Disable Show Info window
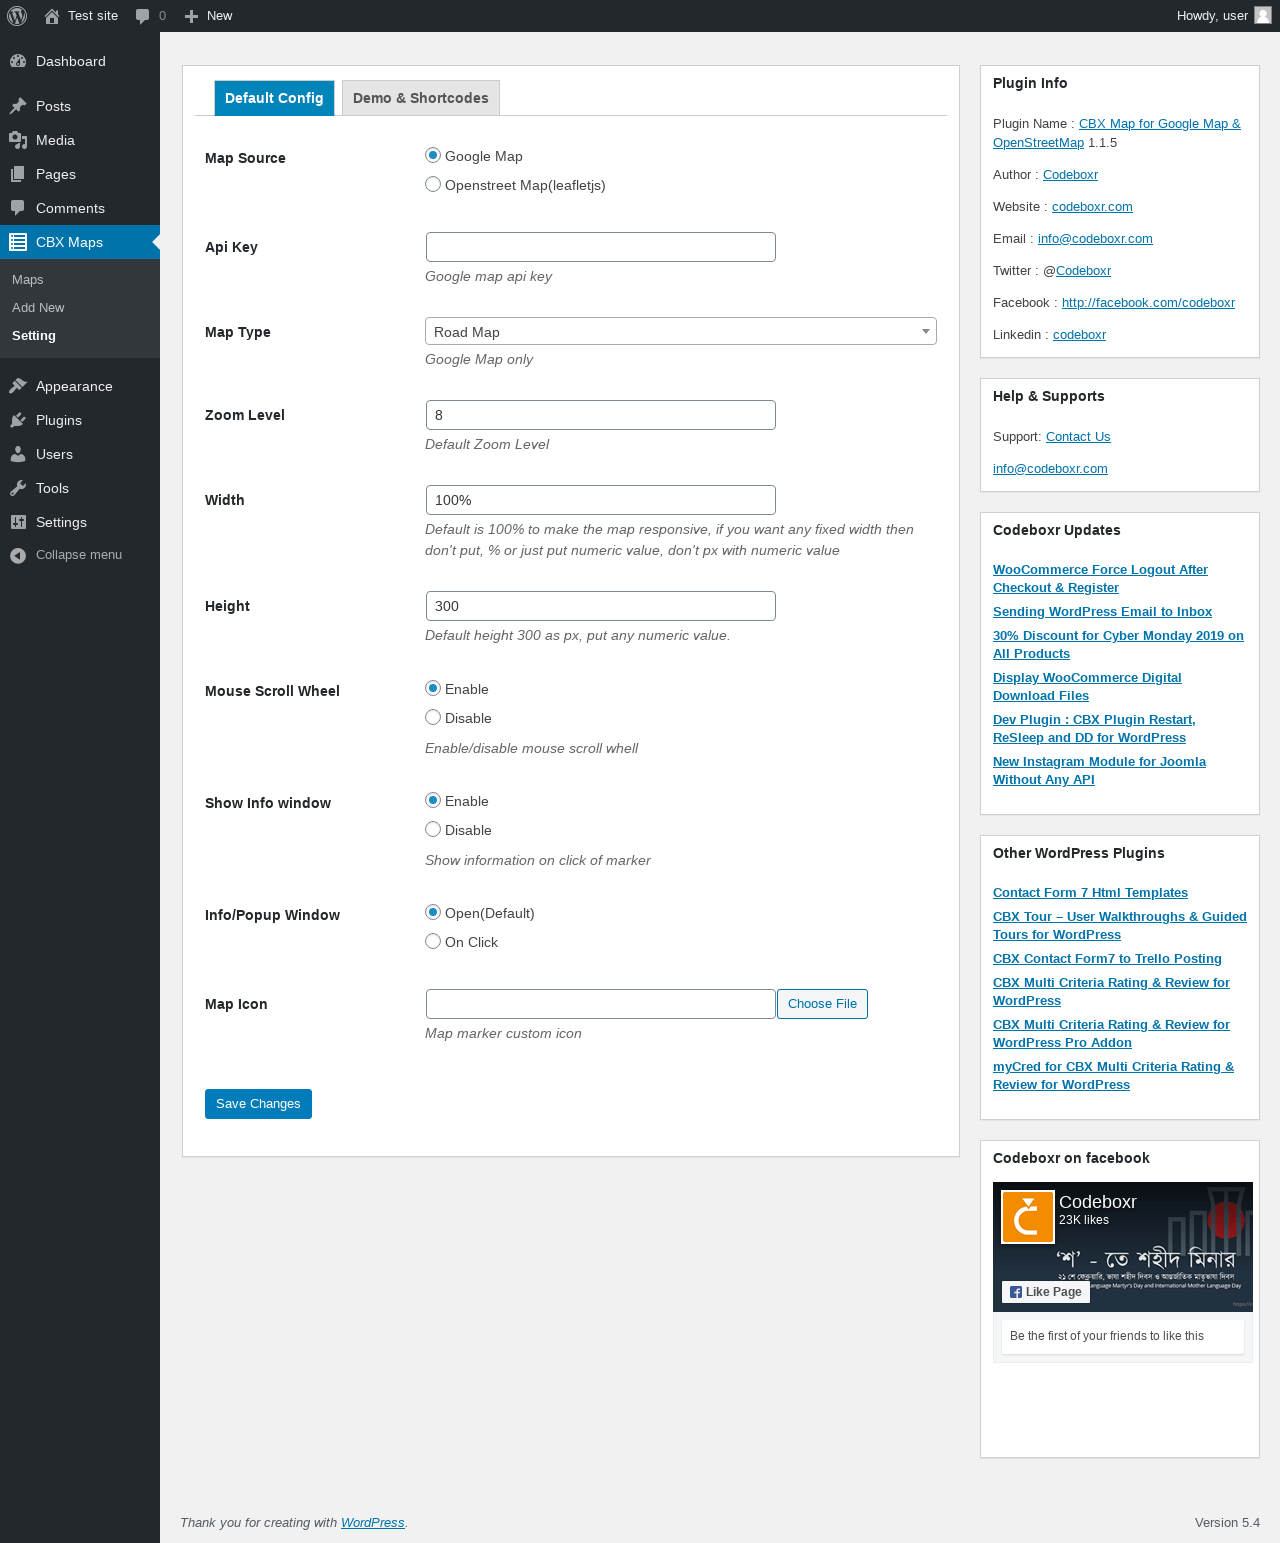The width and height of the screenshot is (1280, 1543). click(433, 829)
